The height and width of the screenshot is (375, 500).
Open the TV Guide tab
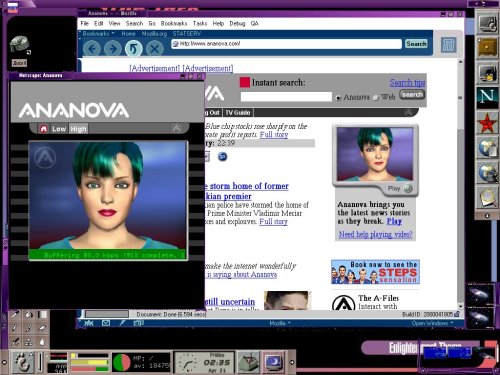[x=238, y=113]
